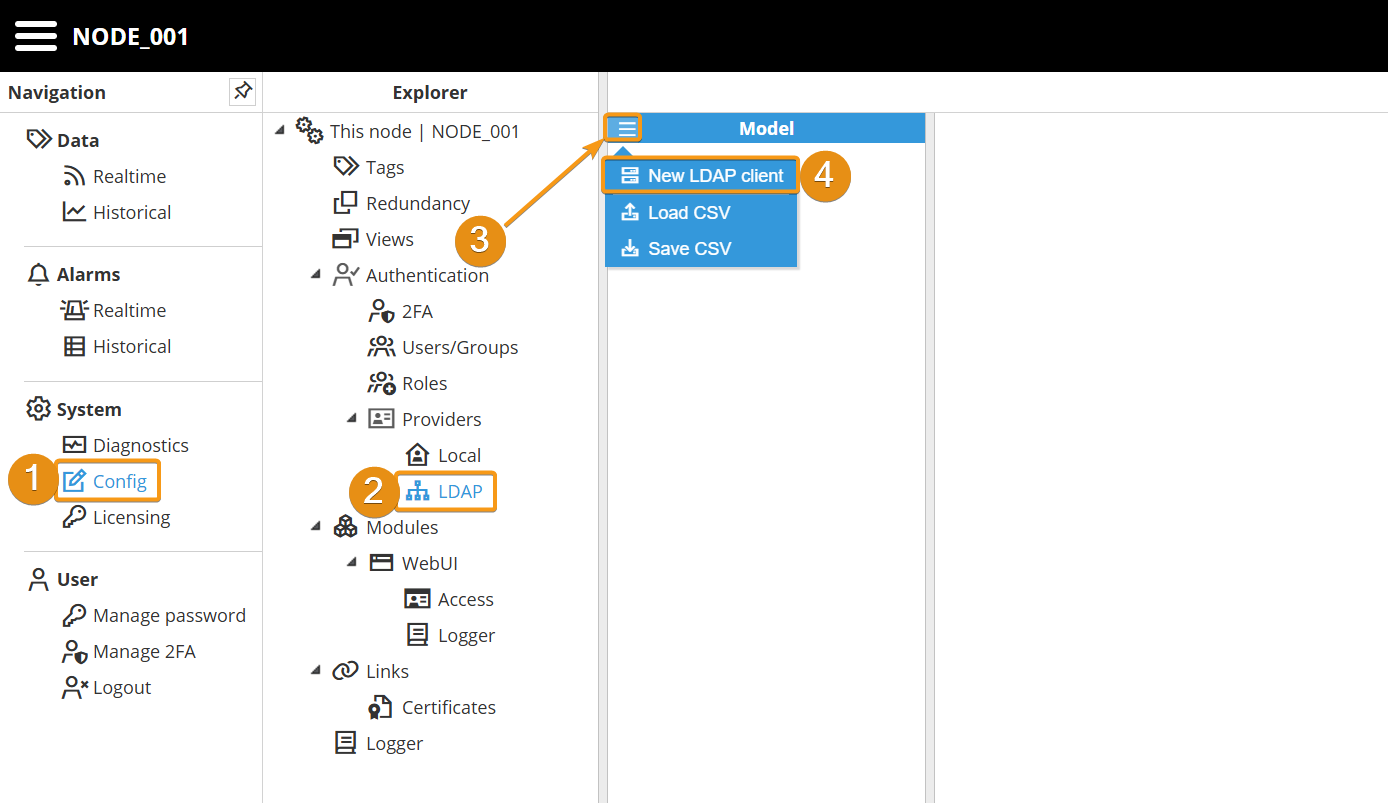Open the main hamburger menu in header
The width and height of the screenshot is (1388, 803).
pyautogui.click(x=36, y=37)
